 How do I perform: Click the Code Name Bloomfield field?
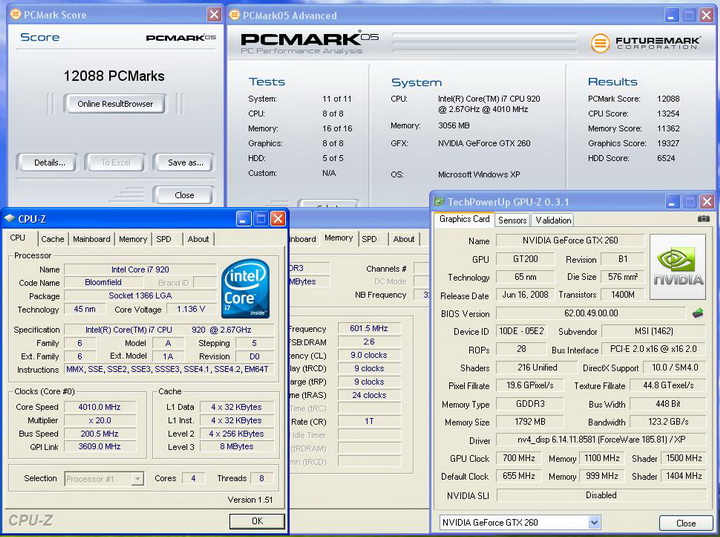pyautogui.click(x=103, y=283)
